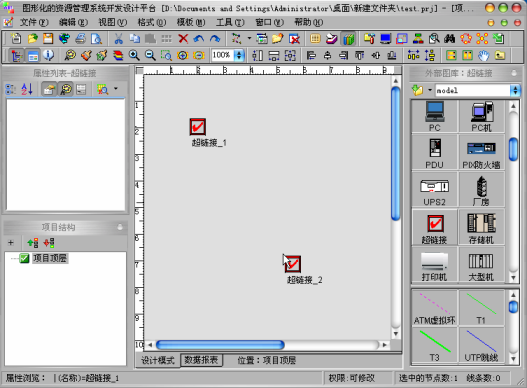Click the canvas horizontal scrollbar thumb

click(220, 345)
